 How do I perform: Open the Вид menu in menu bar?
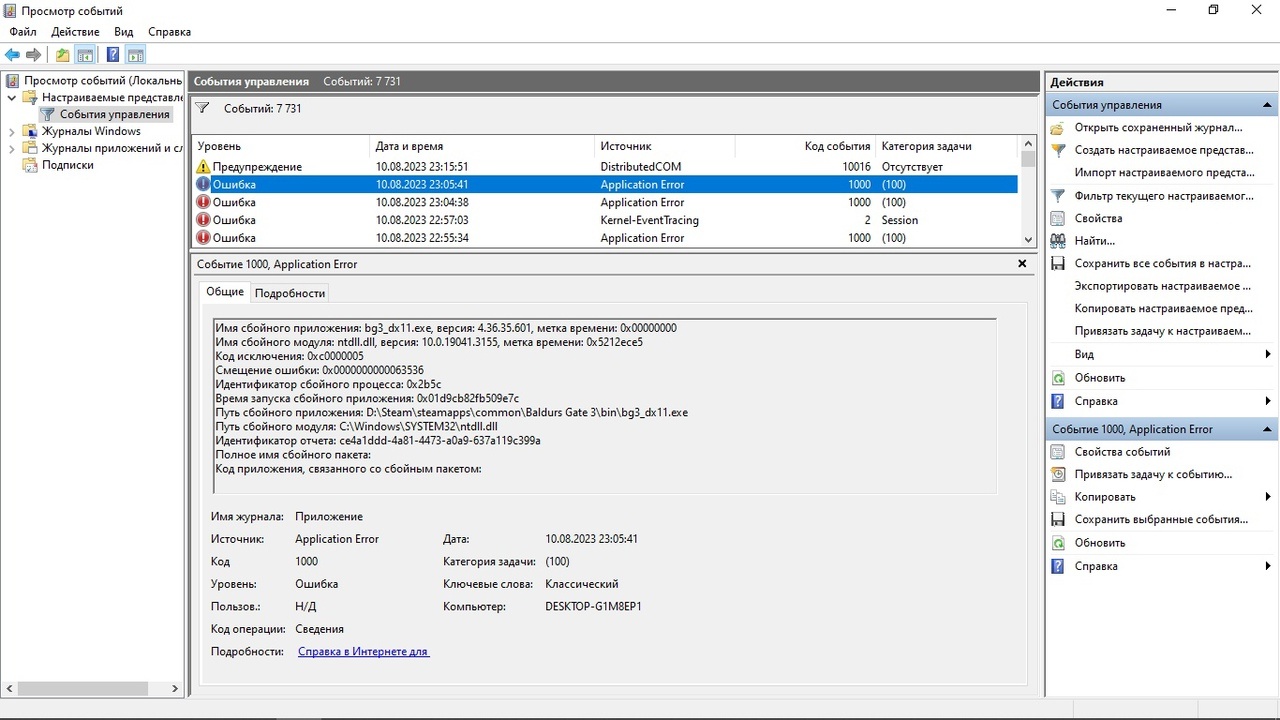coord(124,32)
